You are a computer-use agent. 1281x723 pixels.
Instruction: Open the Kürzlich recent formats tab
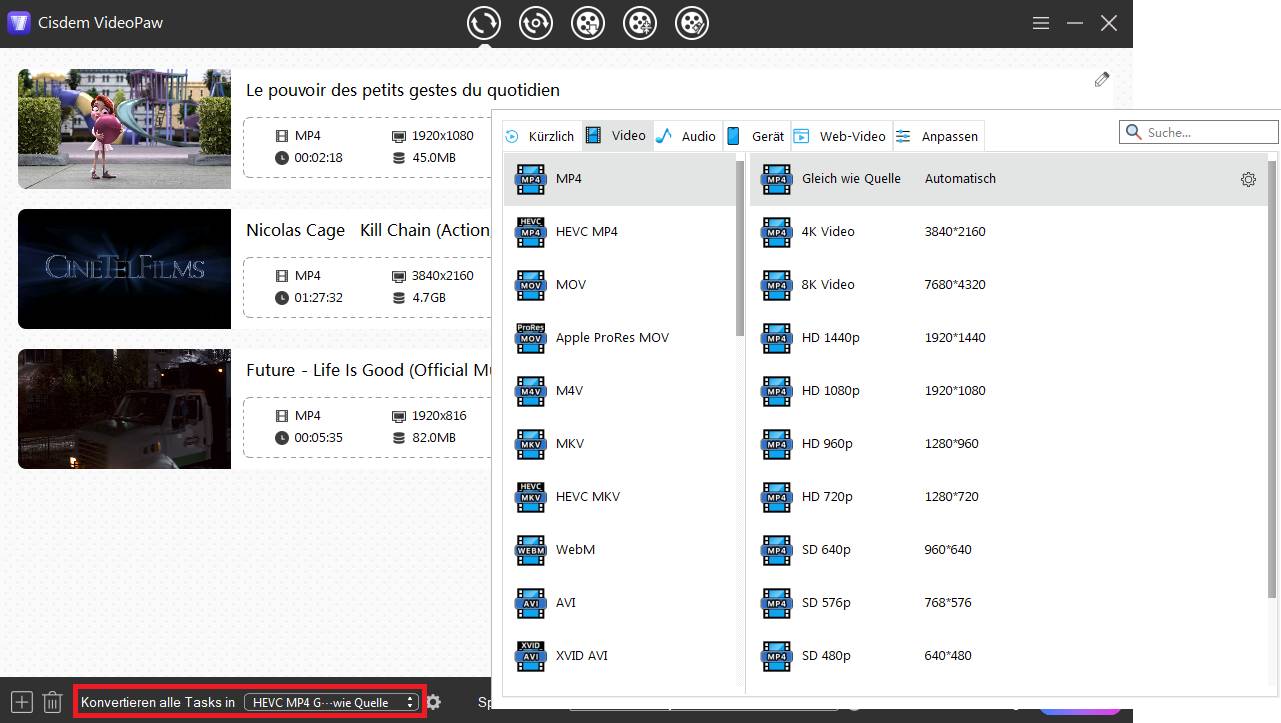point(541,136)
